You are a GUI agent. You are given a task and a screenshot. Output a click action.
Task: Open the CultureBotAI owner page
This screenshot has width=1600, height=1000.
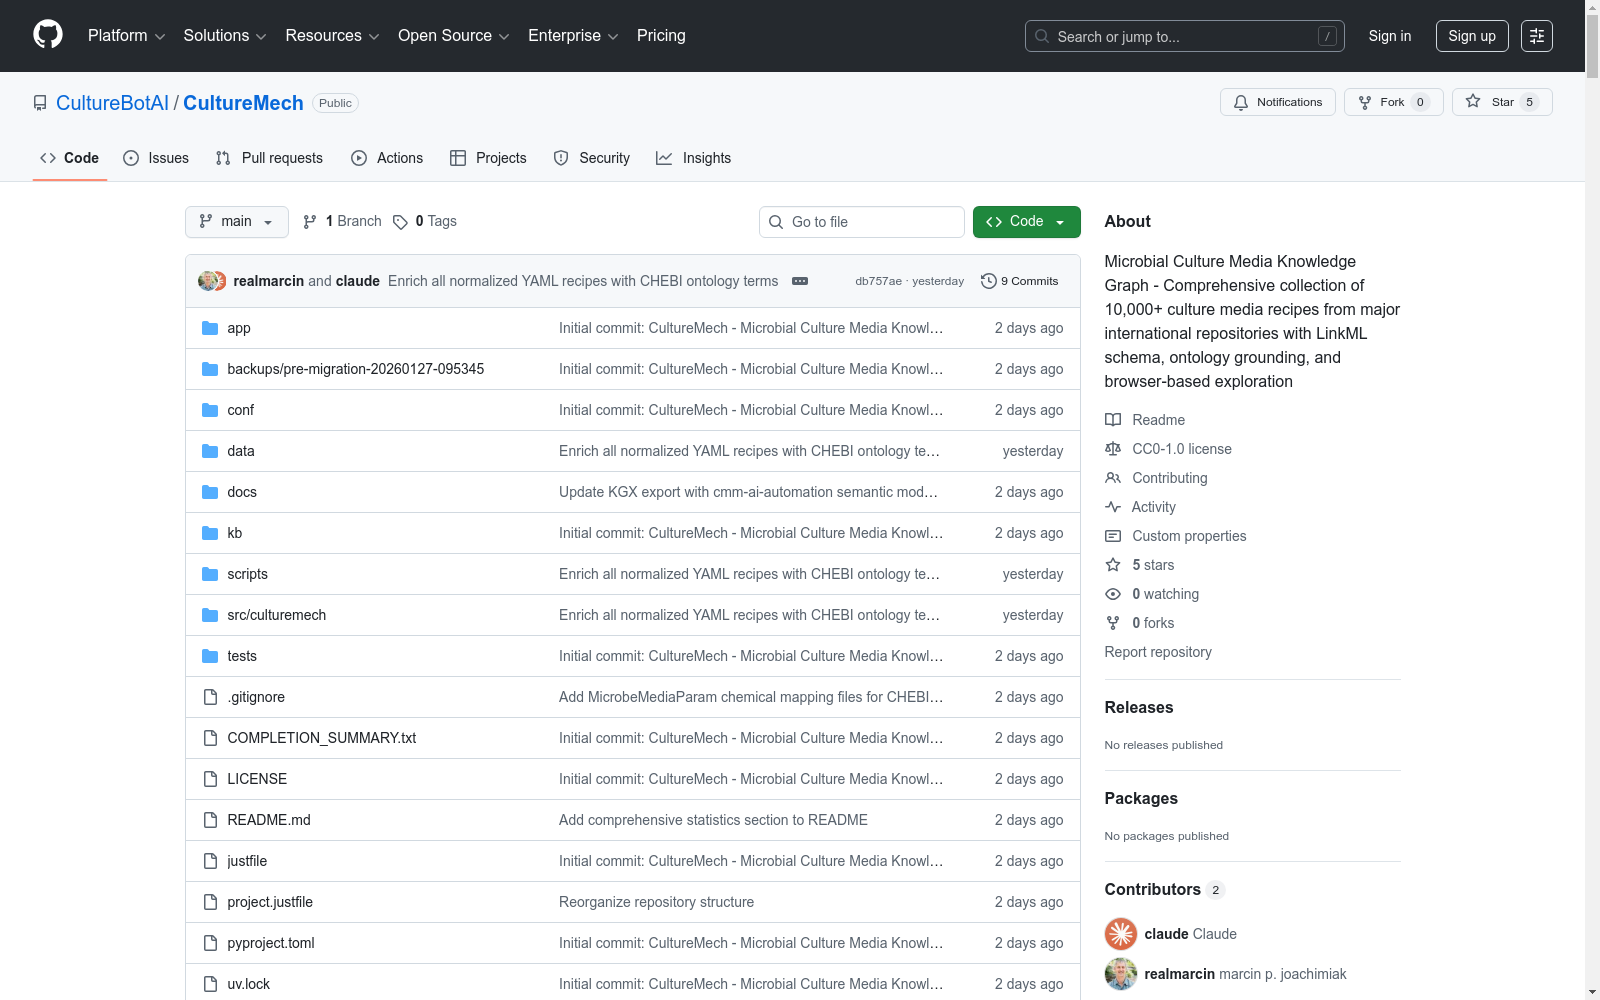click(112, 103)
